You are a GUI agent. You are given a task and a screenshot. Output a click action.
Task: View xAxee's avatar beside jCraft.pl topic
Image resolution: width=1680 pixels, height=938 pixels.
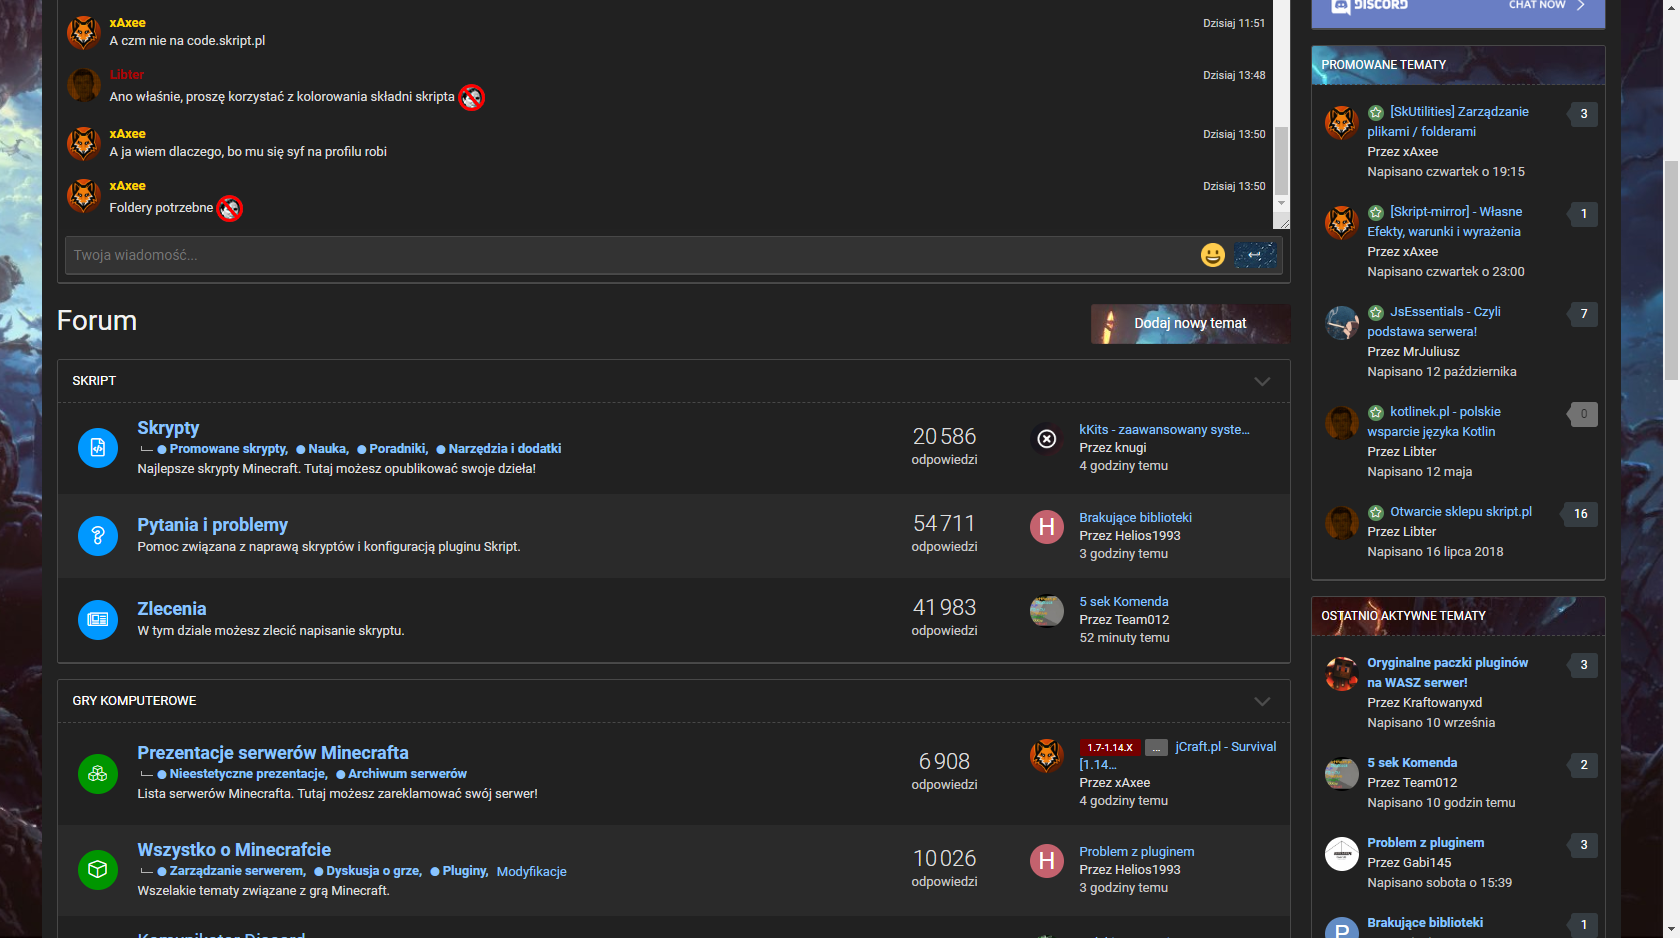(x=1047, y=756)
